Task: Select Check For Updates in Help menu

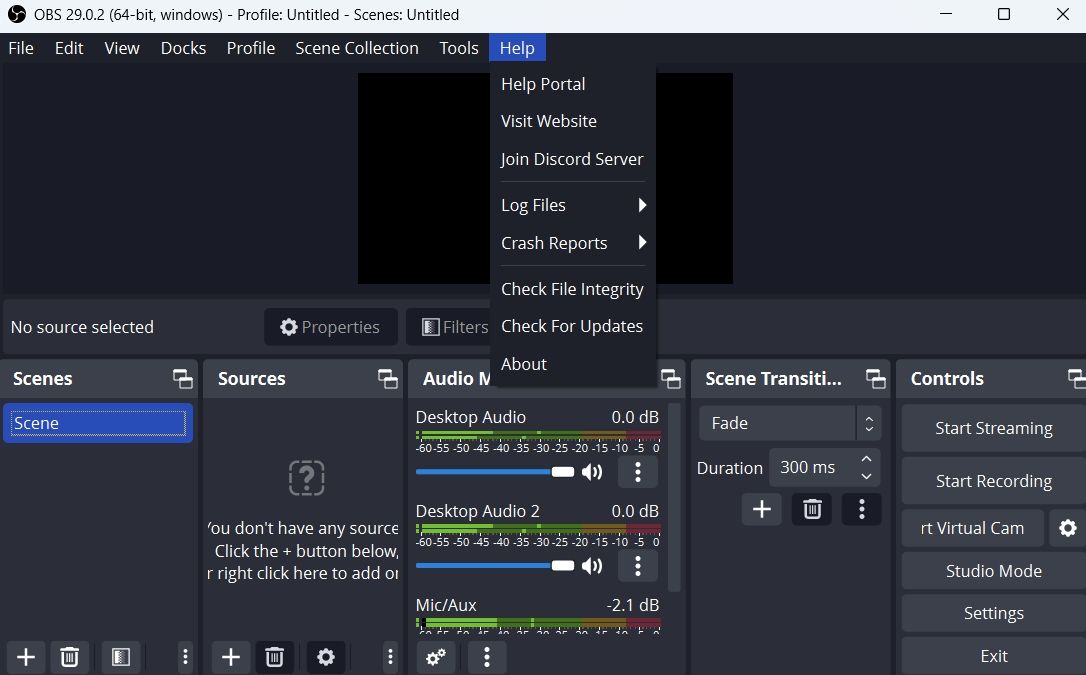Action: [572, 326]
